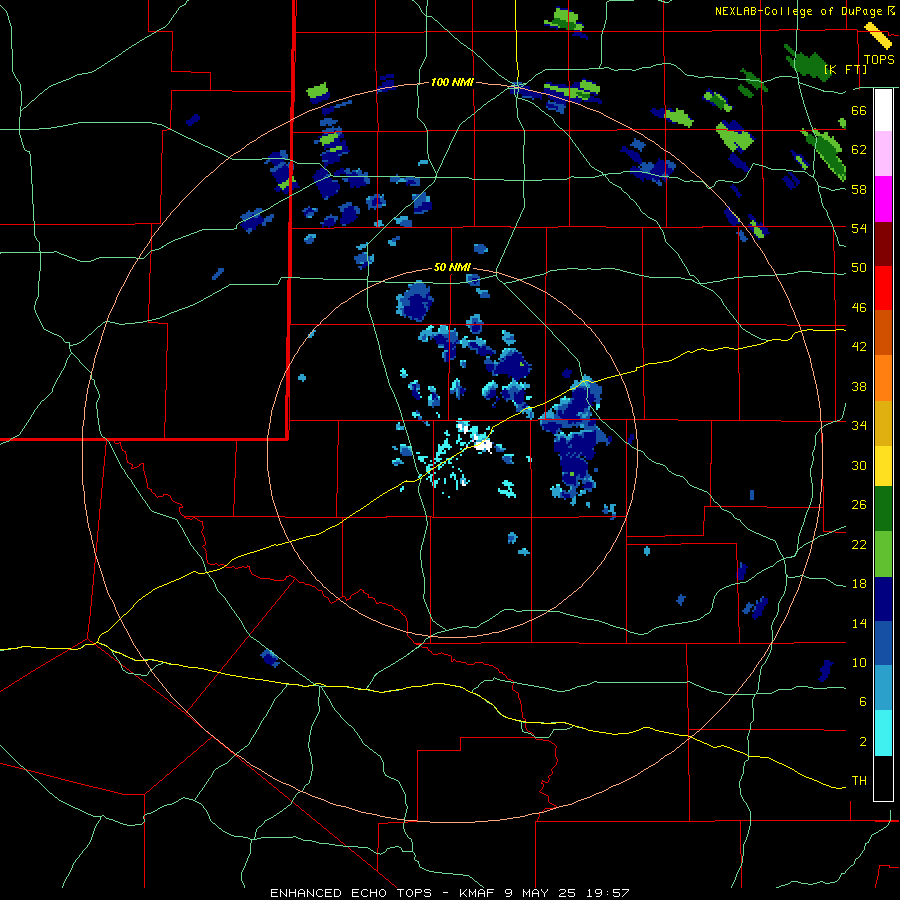Click the legend value '46'
The height and width of the screenshot is (900, 900).
click(859, 308)
